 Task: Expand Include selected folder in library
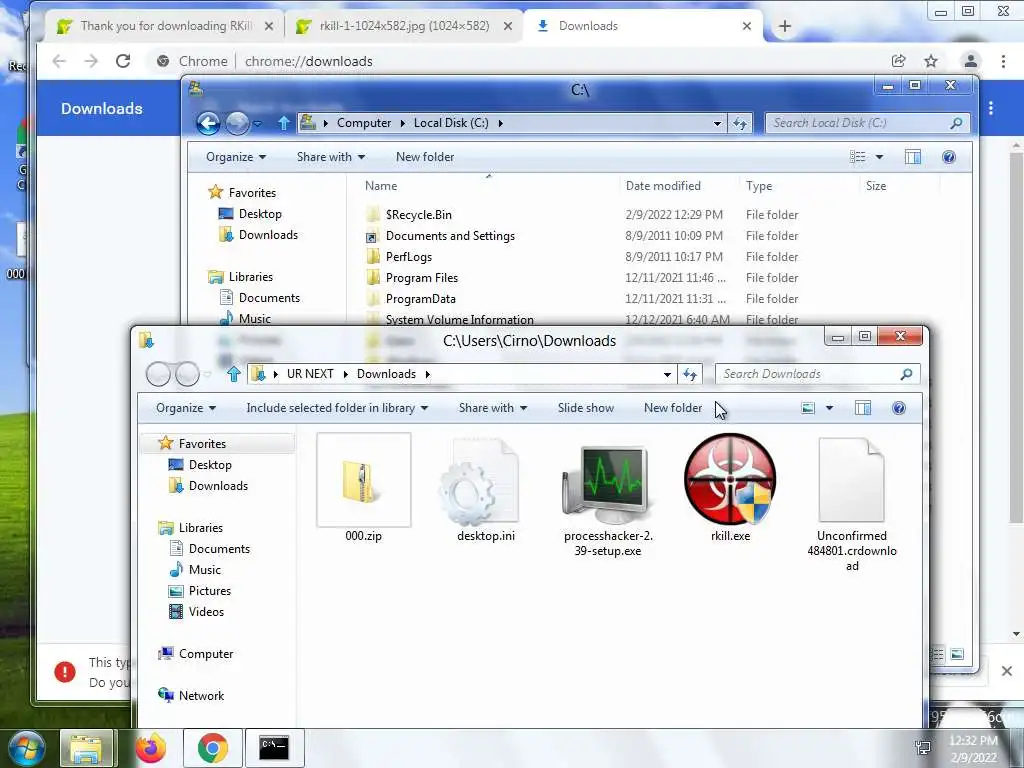pyautogui.click(x=337, y=408)
